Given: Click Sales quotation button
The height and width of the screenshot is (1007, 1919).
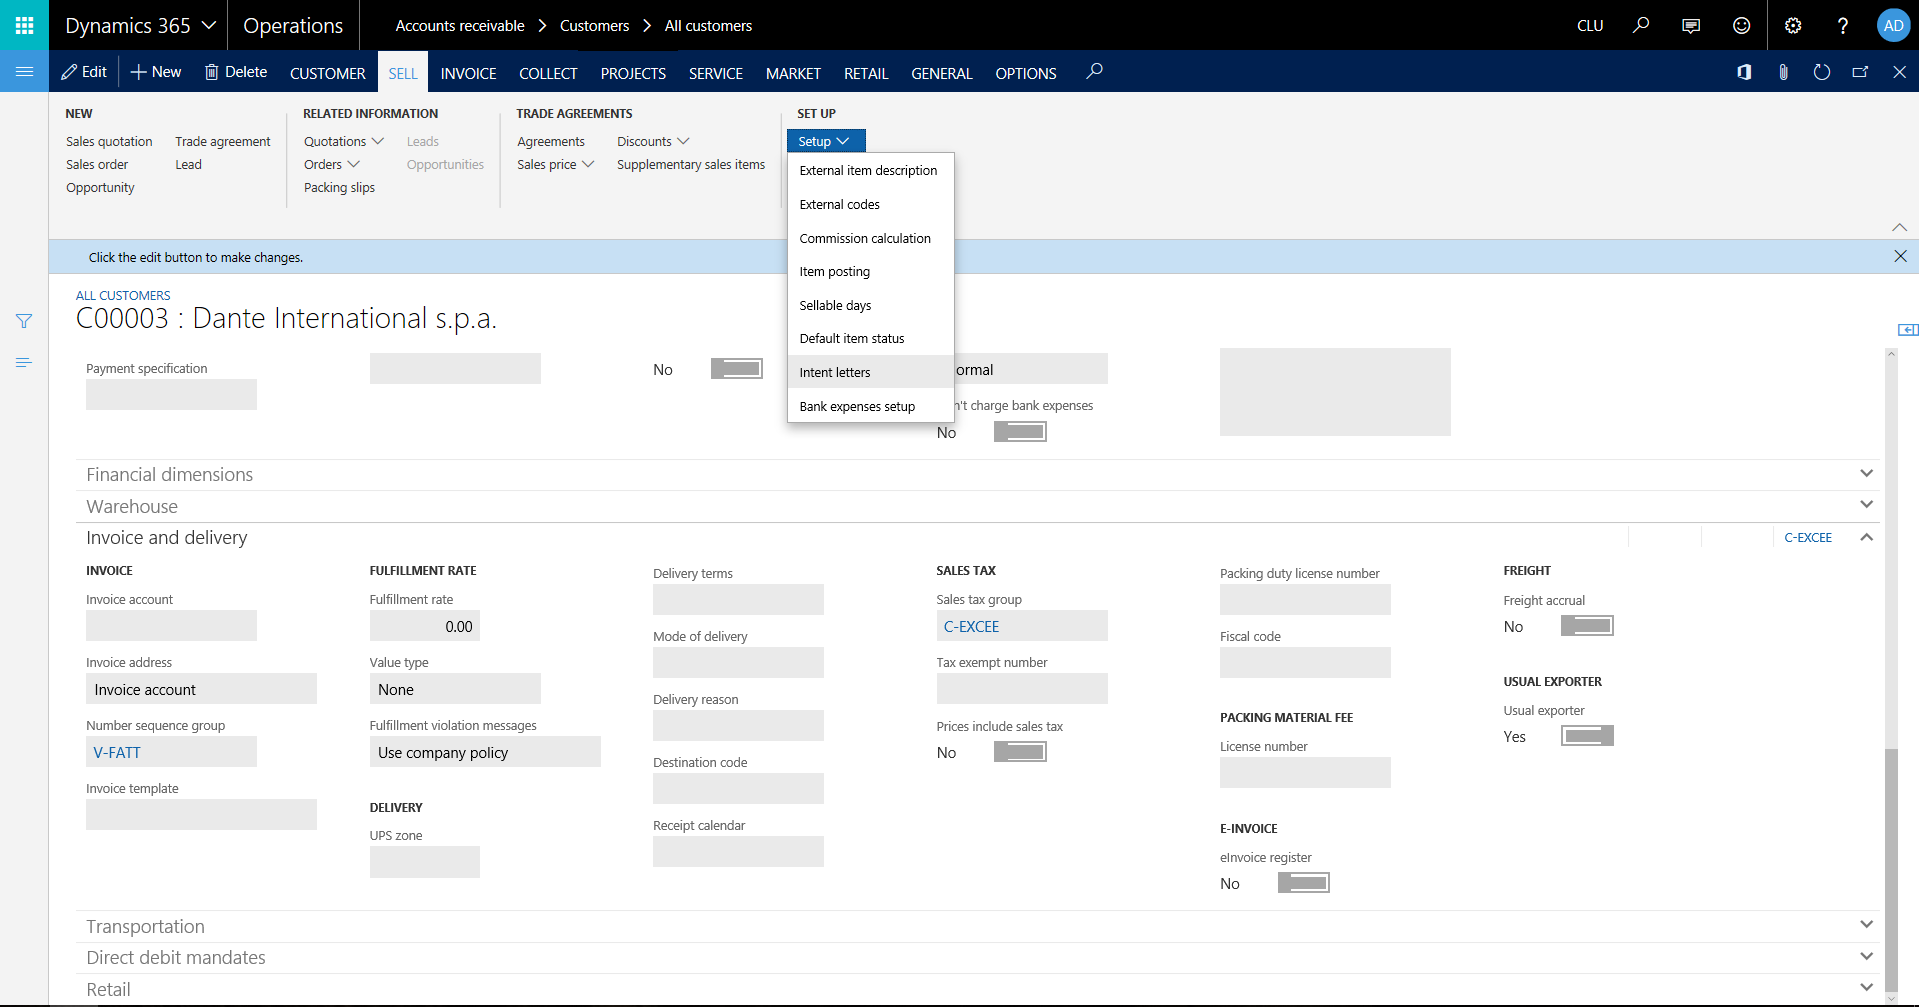Looking at the screenshot, I should click(x=109, y=141).
